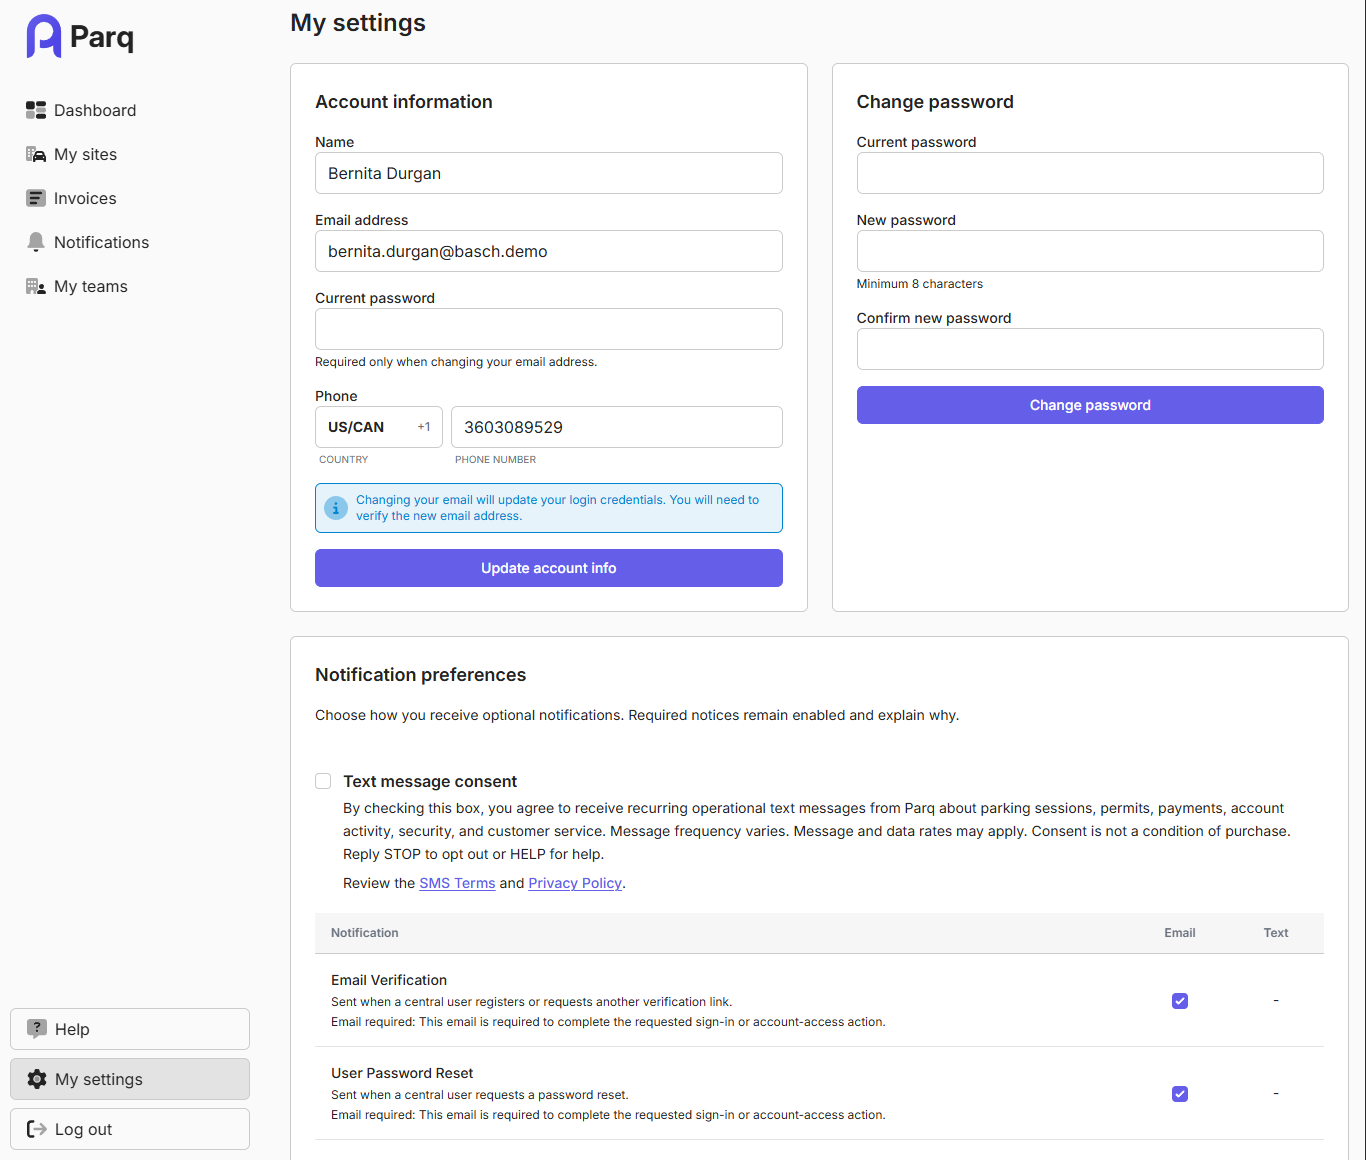Click the Invoices icon in sidebar

36,198
